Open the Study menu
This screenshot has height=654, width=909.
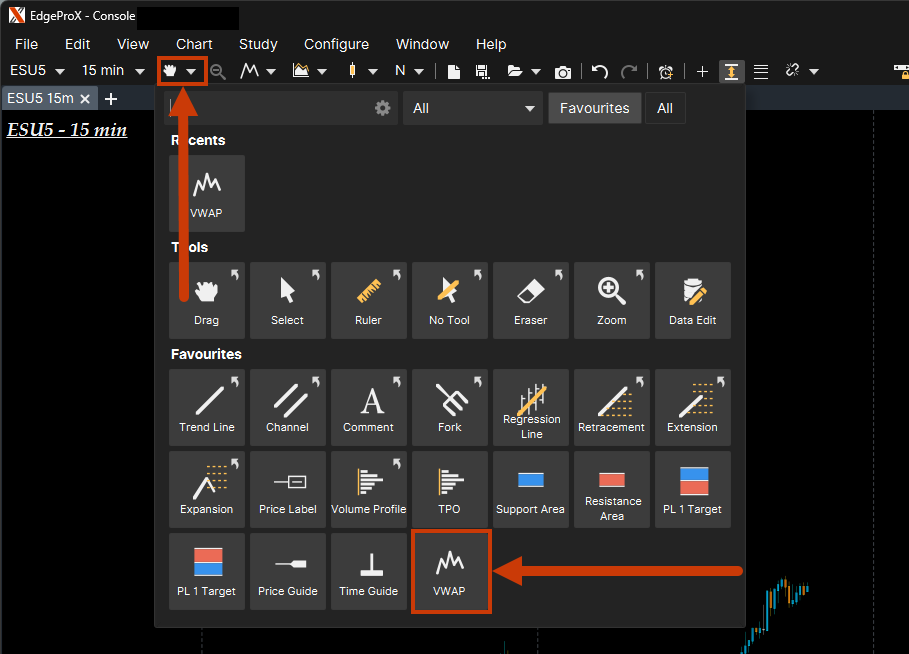tap(258, 44)
